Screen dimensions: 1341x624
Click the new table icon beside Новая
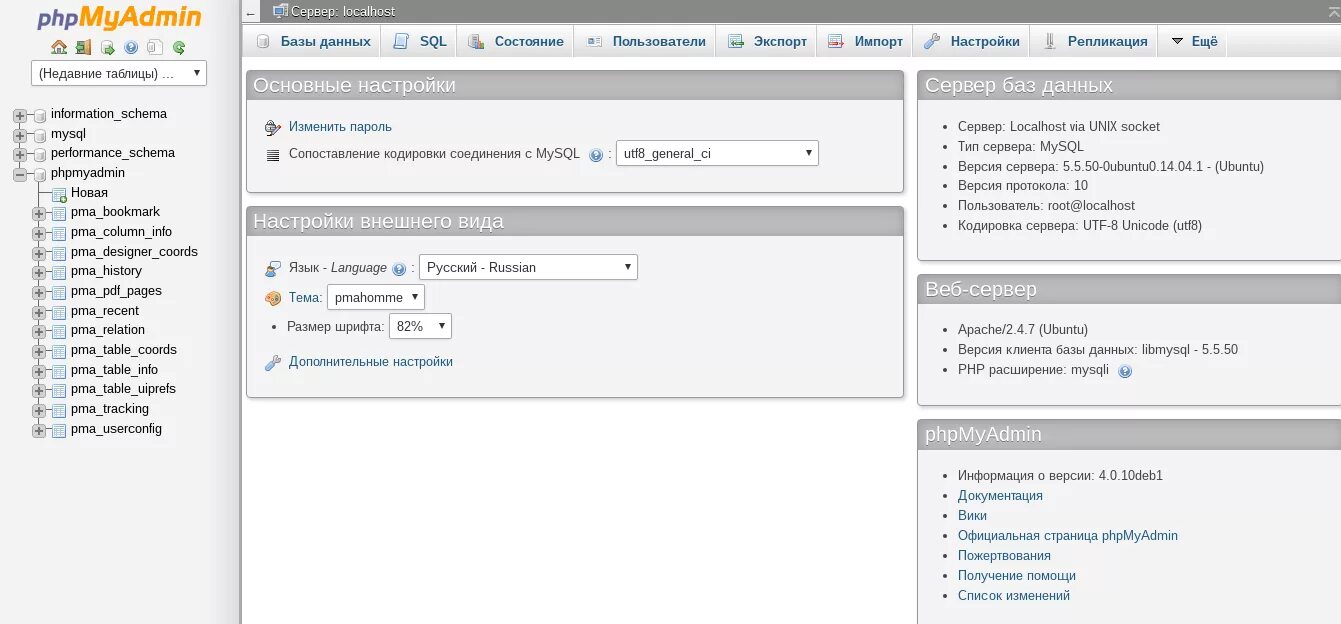pyautogui.click(x=59, y=193)
